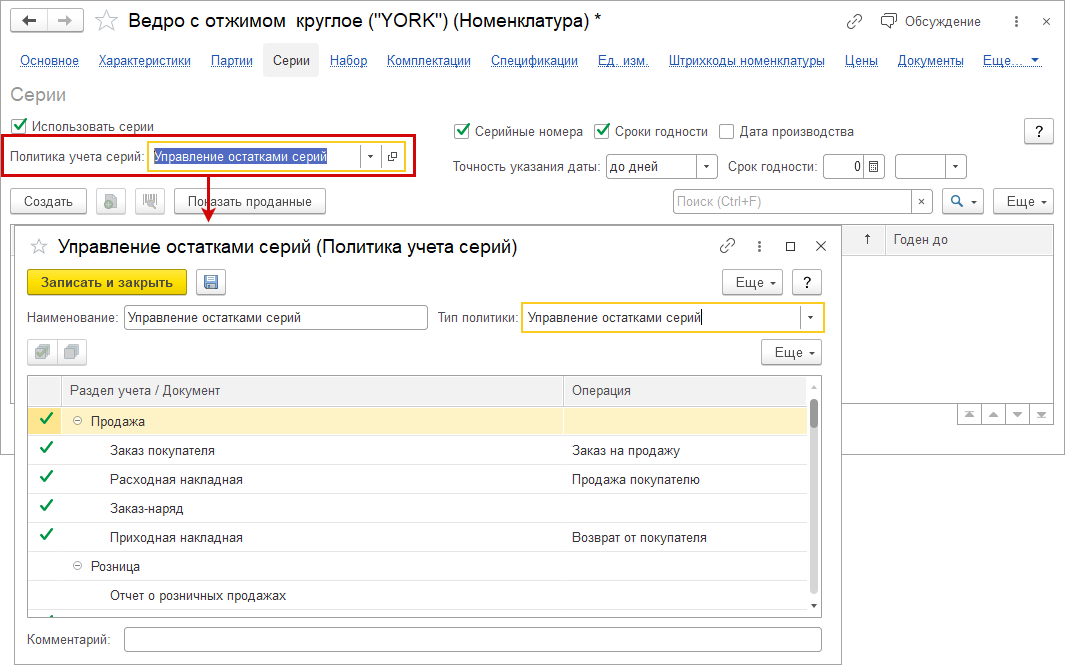Image resolution: width=1065 pixels, height=665 pixels.
Task: Switch to Партии tab
Action: 232,60
